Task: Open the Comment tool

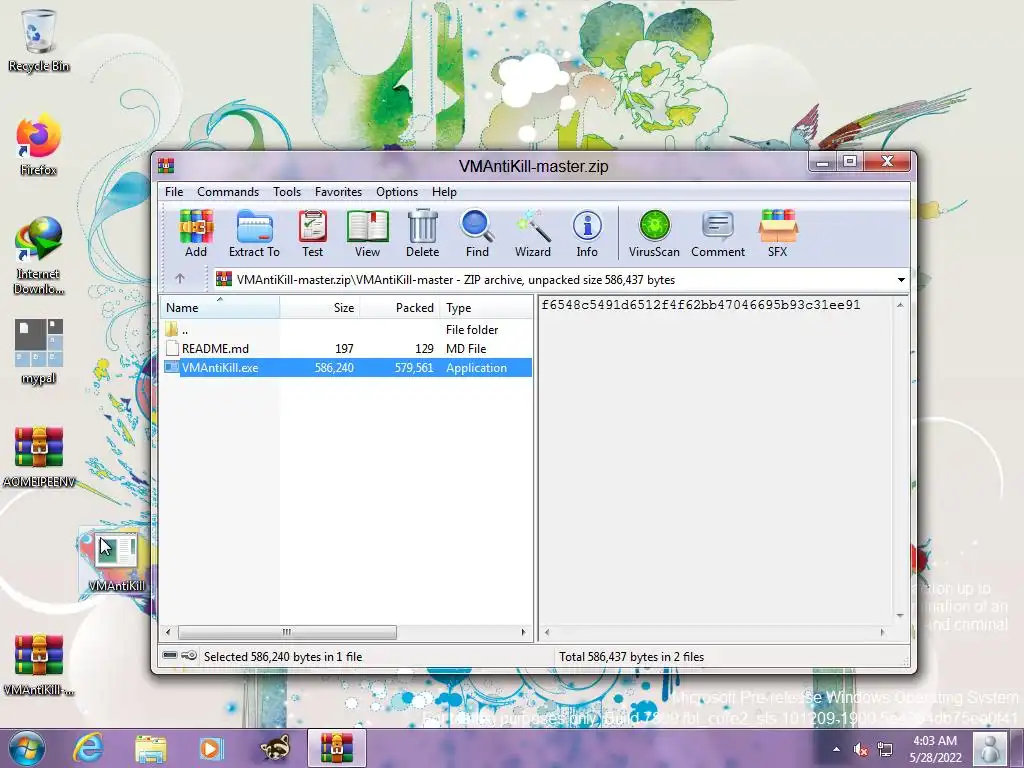Action: pyautogui.click(x=718, y=233)
